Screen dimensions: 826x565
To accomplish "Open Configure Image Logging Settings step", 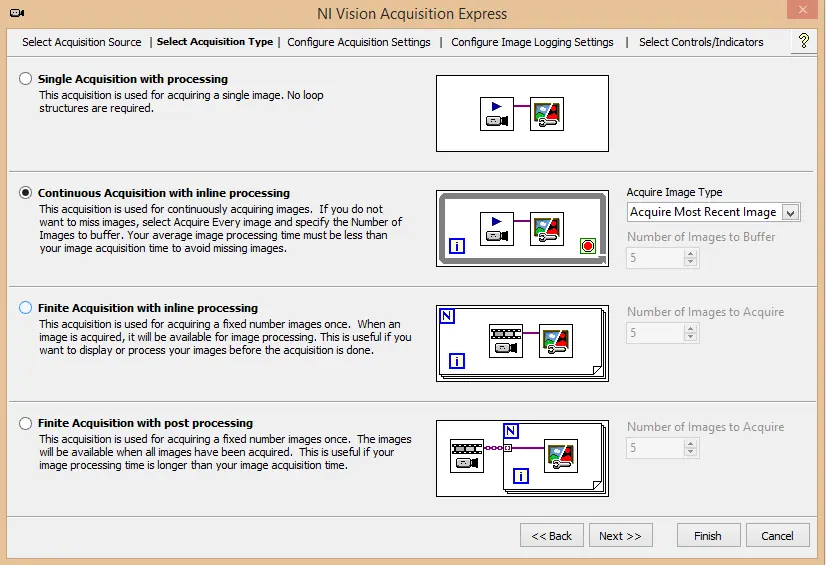I will pyautogui.click(x=532, y=42).
